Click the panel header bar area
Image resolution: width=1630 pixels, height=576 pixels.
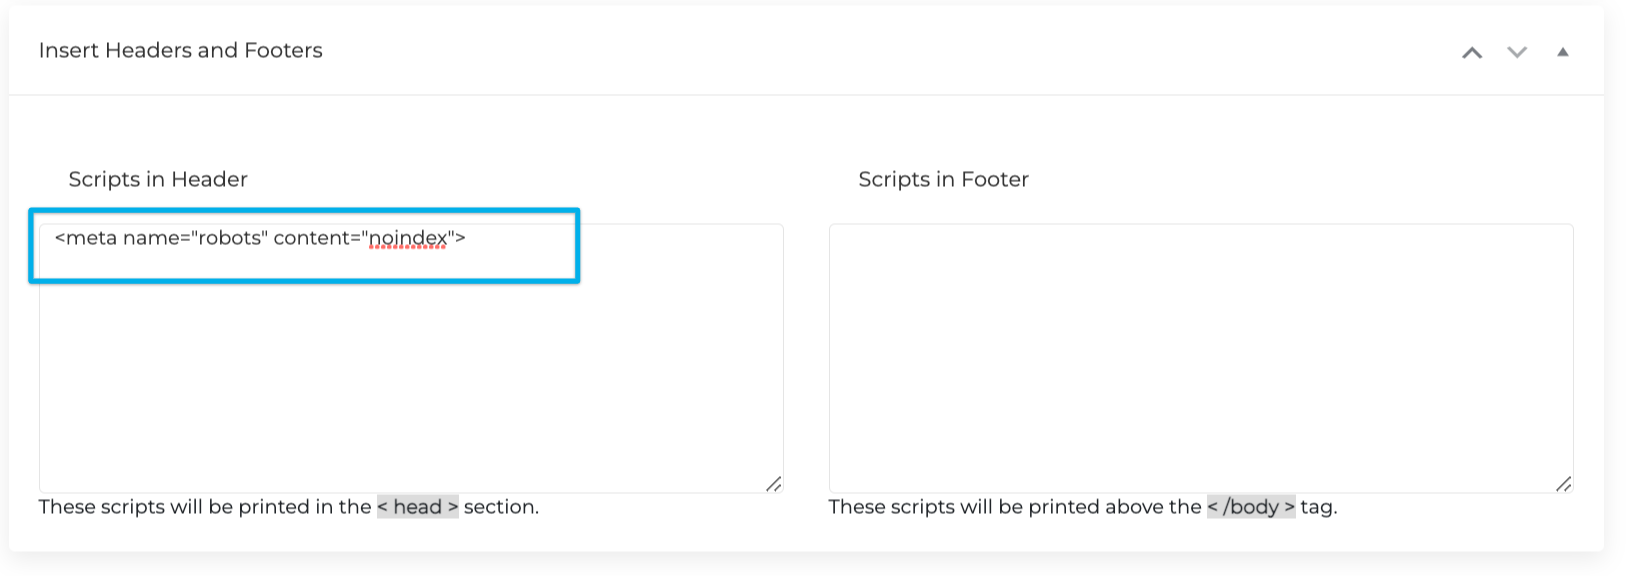click(x=800, y=50)
